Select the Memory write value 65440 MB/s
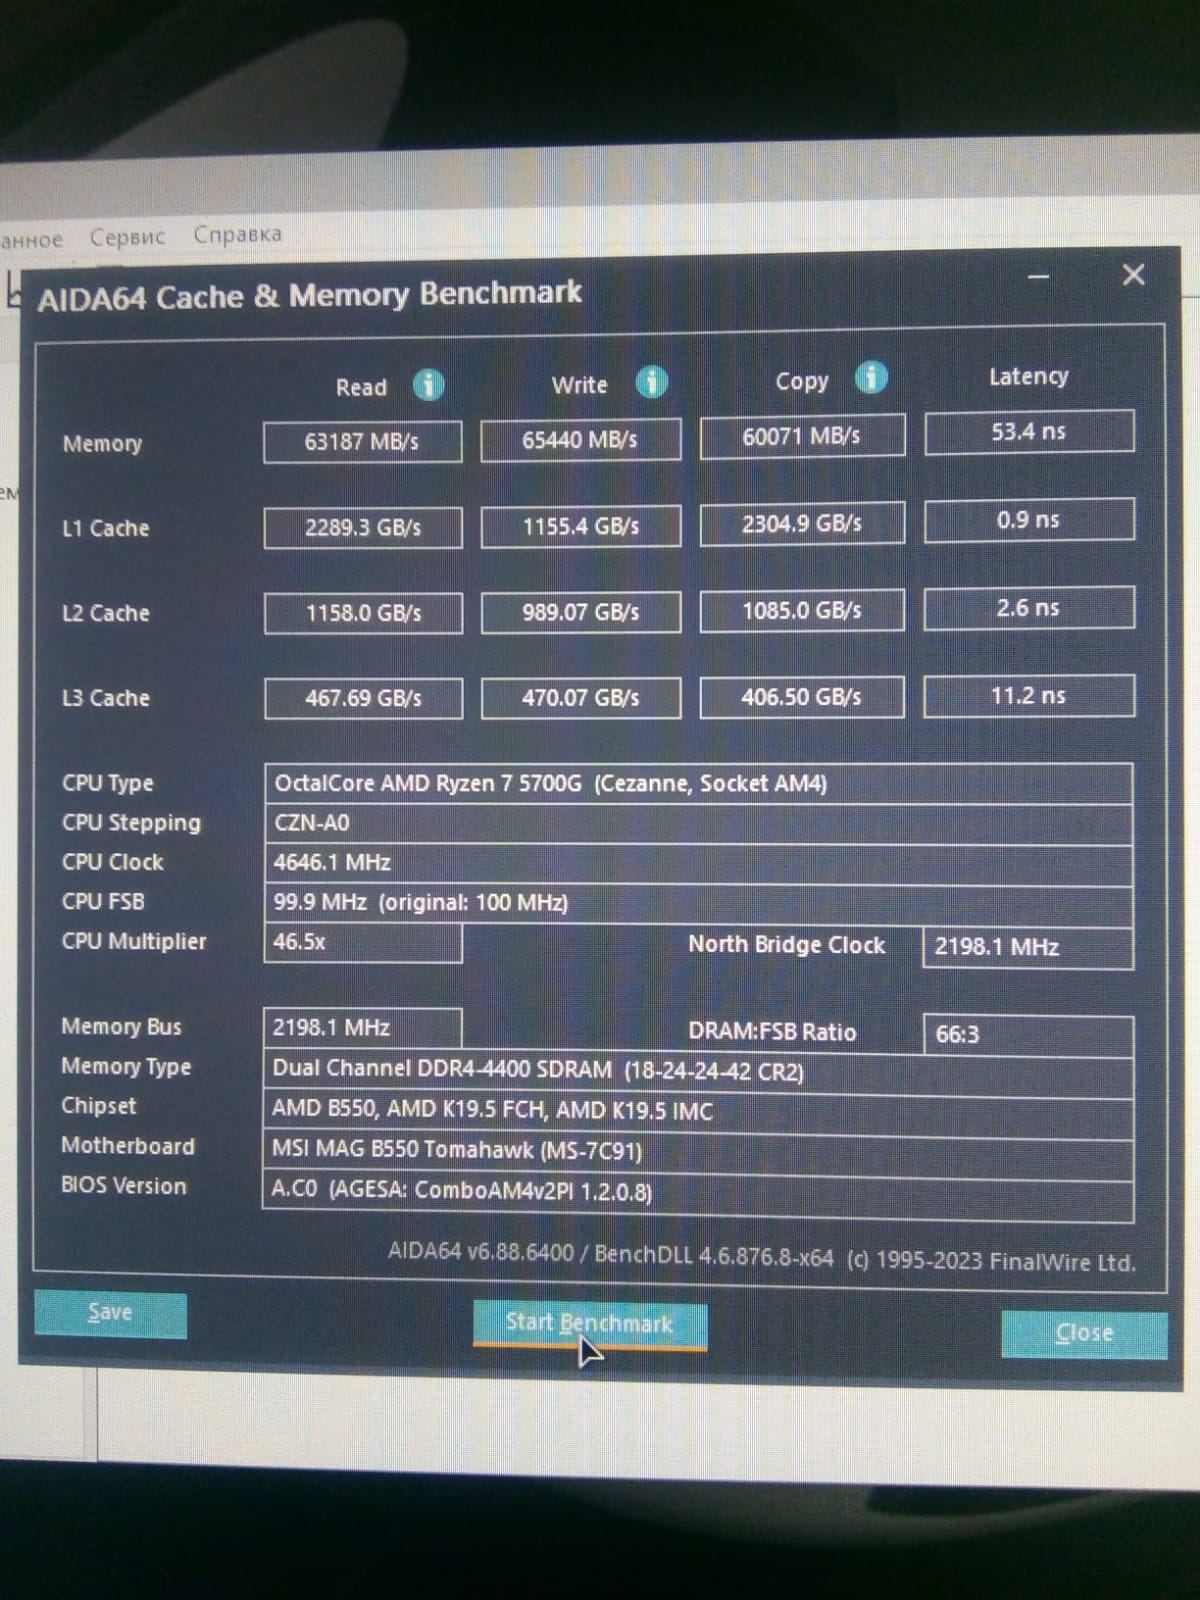1200x1600 pixels. [x=581, y=439]
